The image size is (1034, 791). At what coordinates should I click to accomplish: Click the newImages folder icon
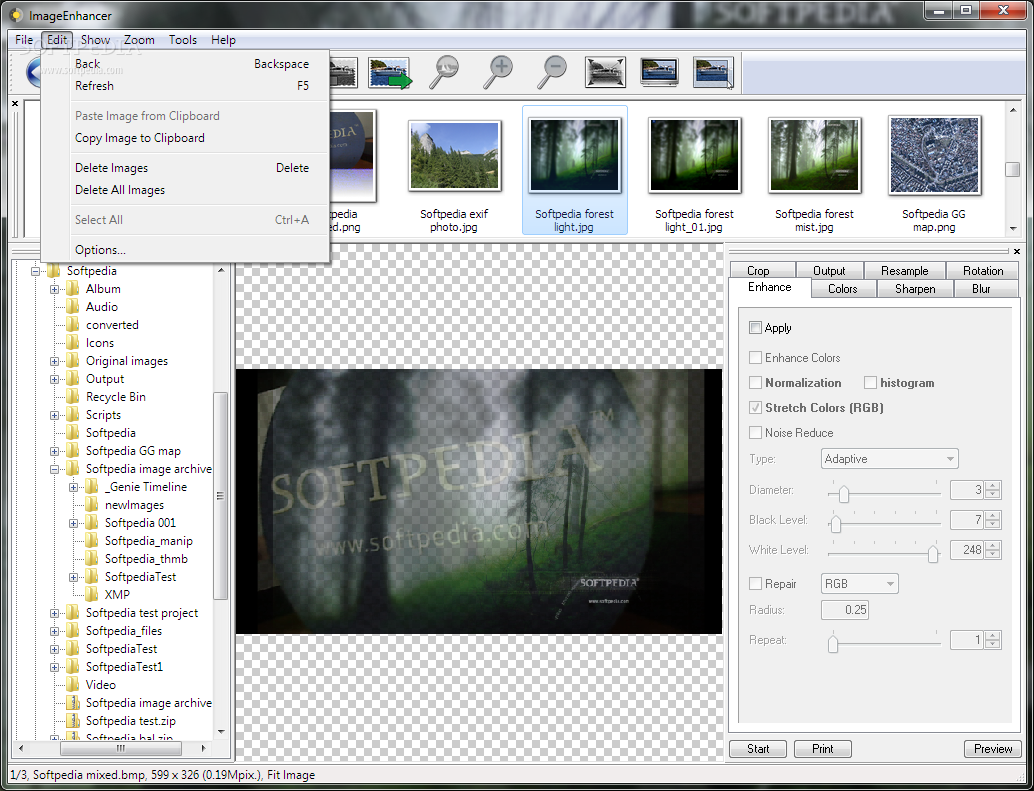92,505
